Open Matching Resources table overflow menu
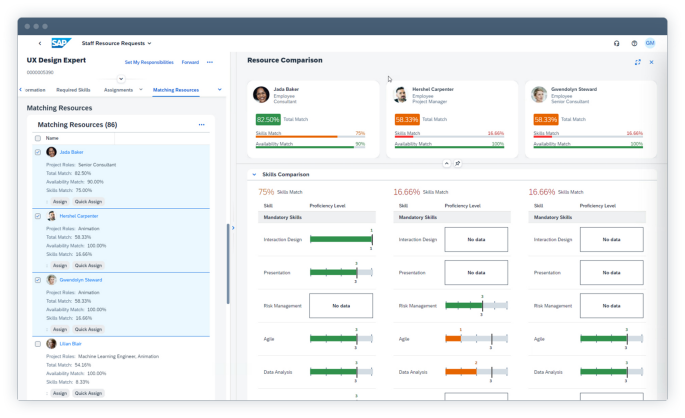Image resolution: width=685 pixels, height=418 pixels. pyautogui.click(x=201, y=125)
